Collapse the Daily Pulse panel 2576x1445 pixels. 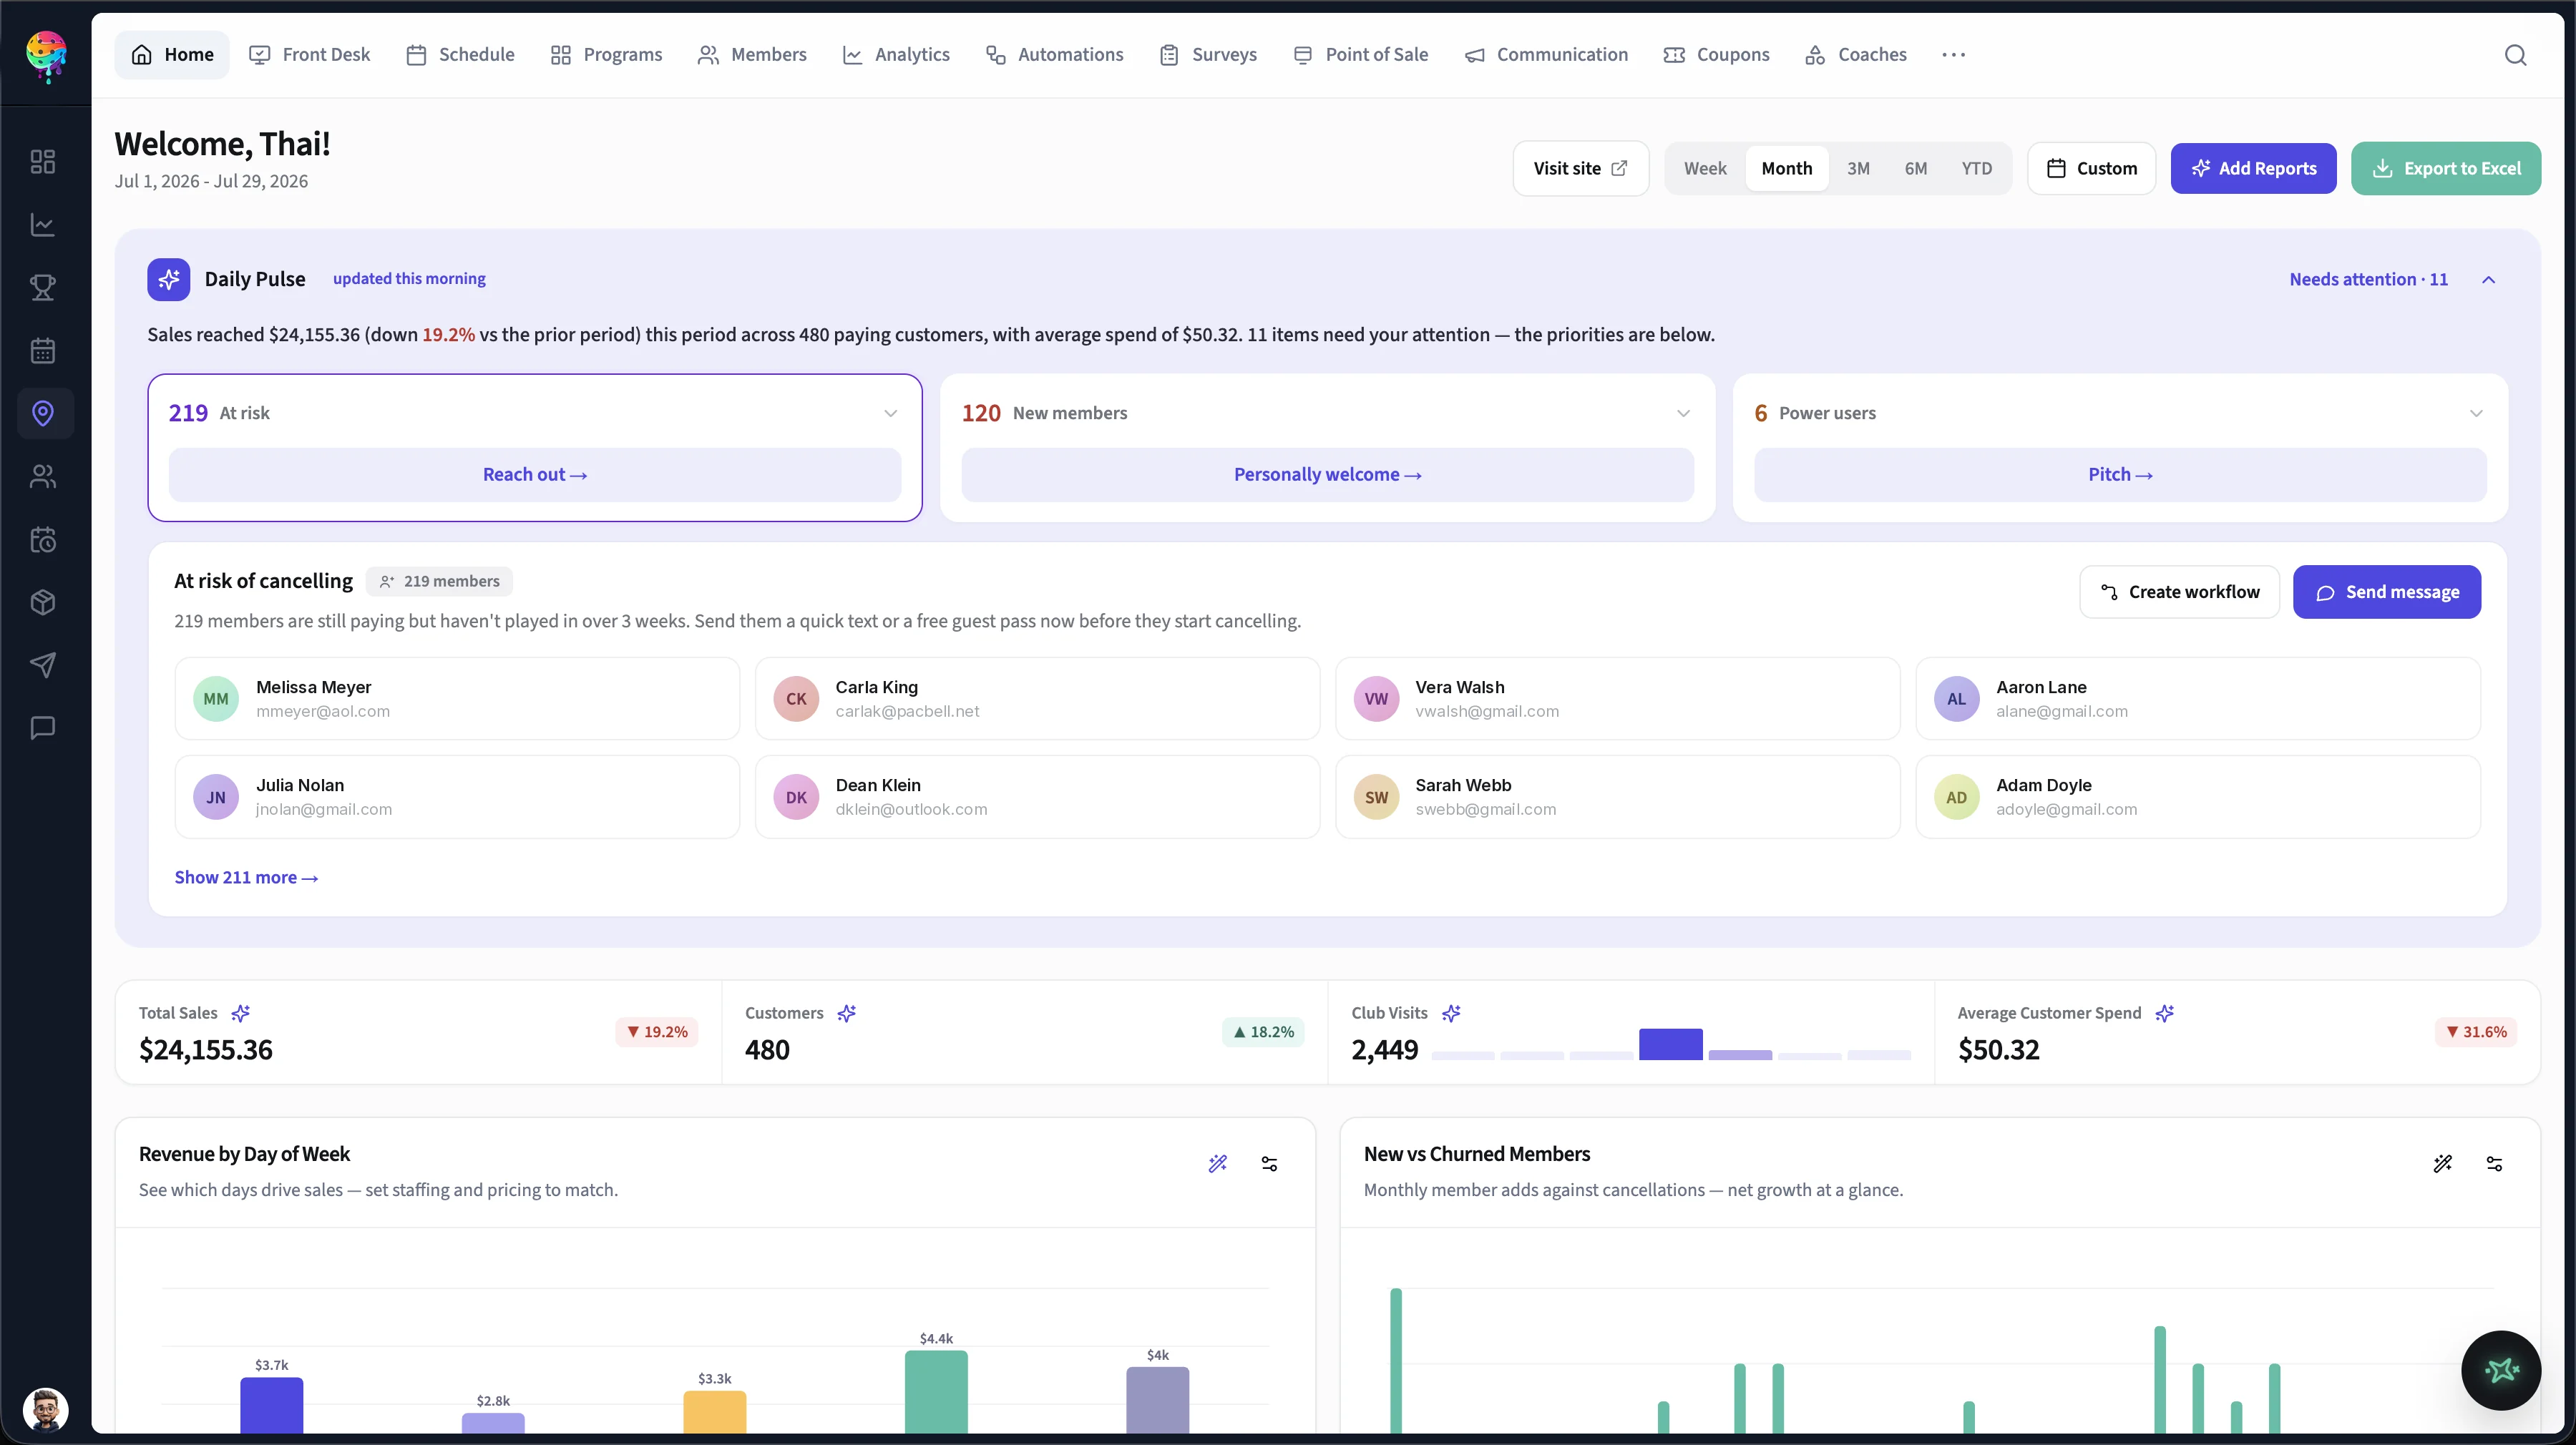tap(2488, 280)
